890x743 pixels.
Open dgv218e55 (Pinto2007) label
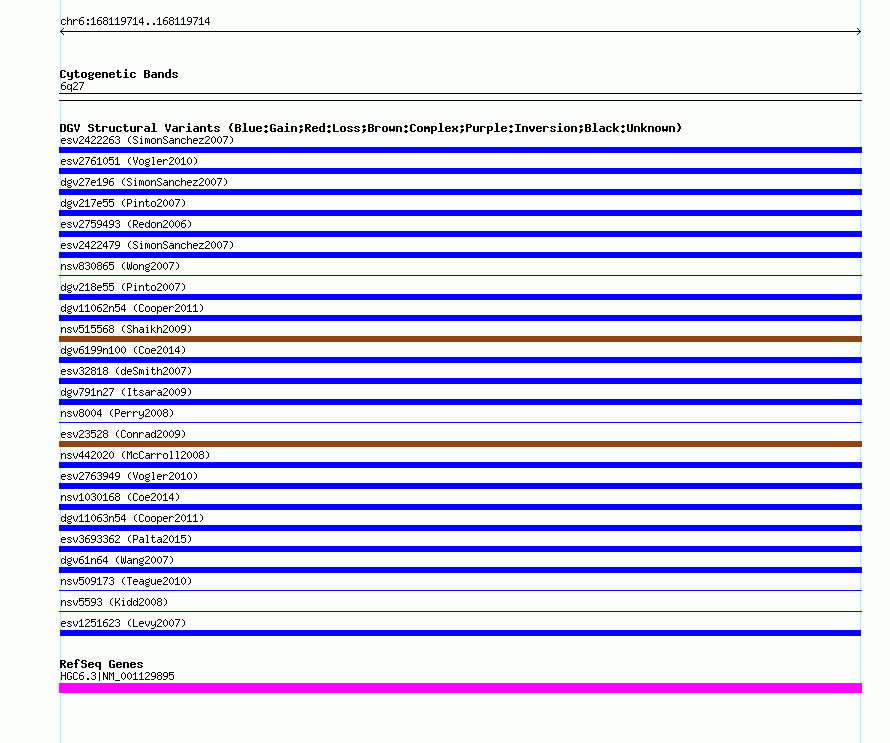coord(123,287)
